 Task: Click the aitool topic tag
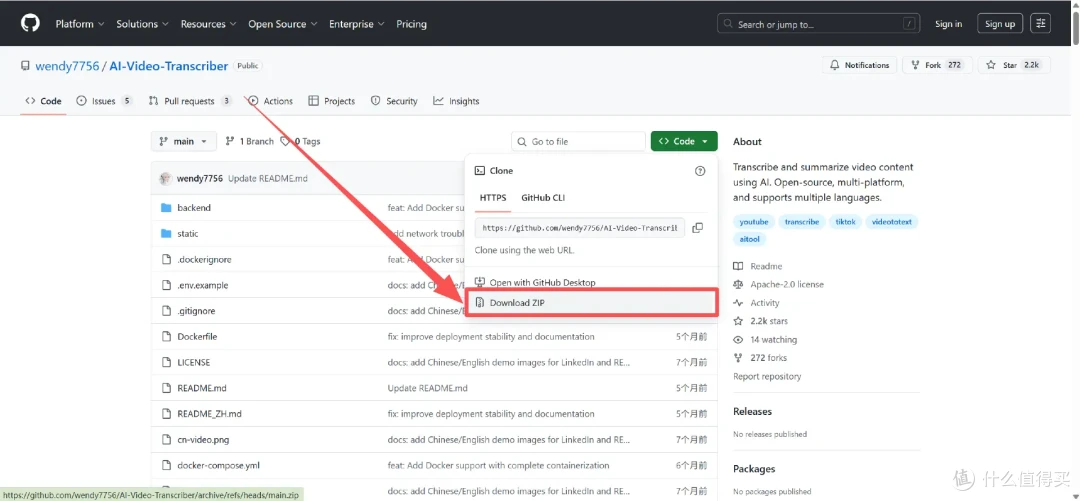[x=750, y=239]
